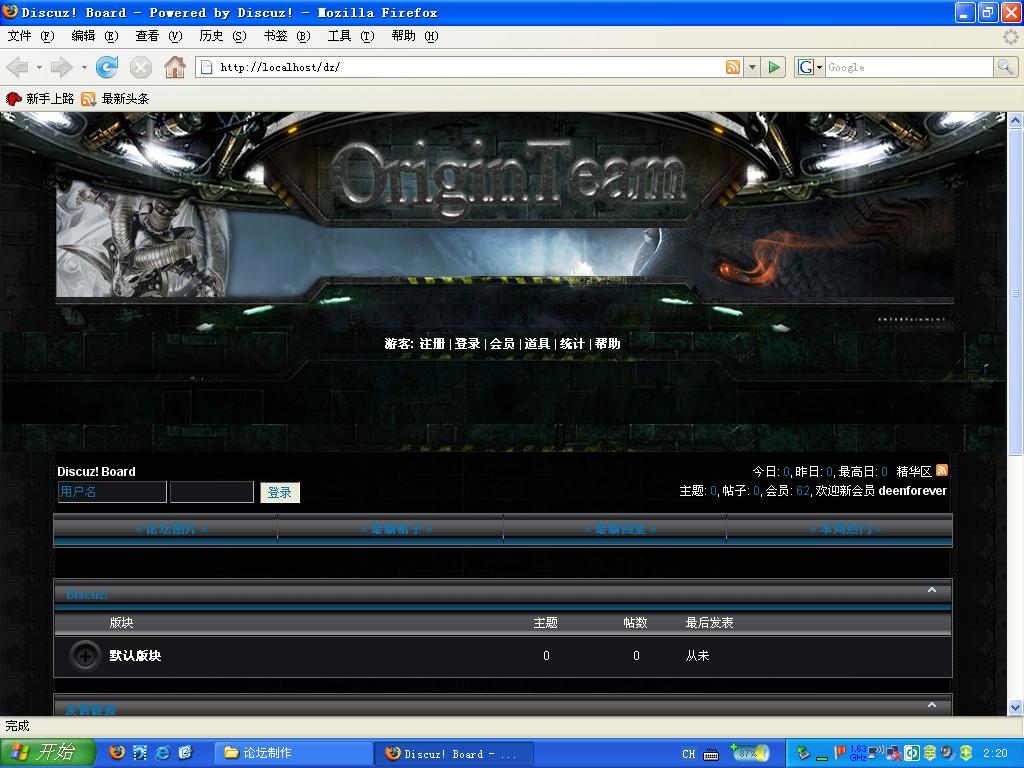Click the Stop loading button
This screenshot has width=1024, height=768.
tap(140, 67)
